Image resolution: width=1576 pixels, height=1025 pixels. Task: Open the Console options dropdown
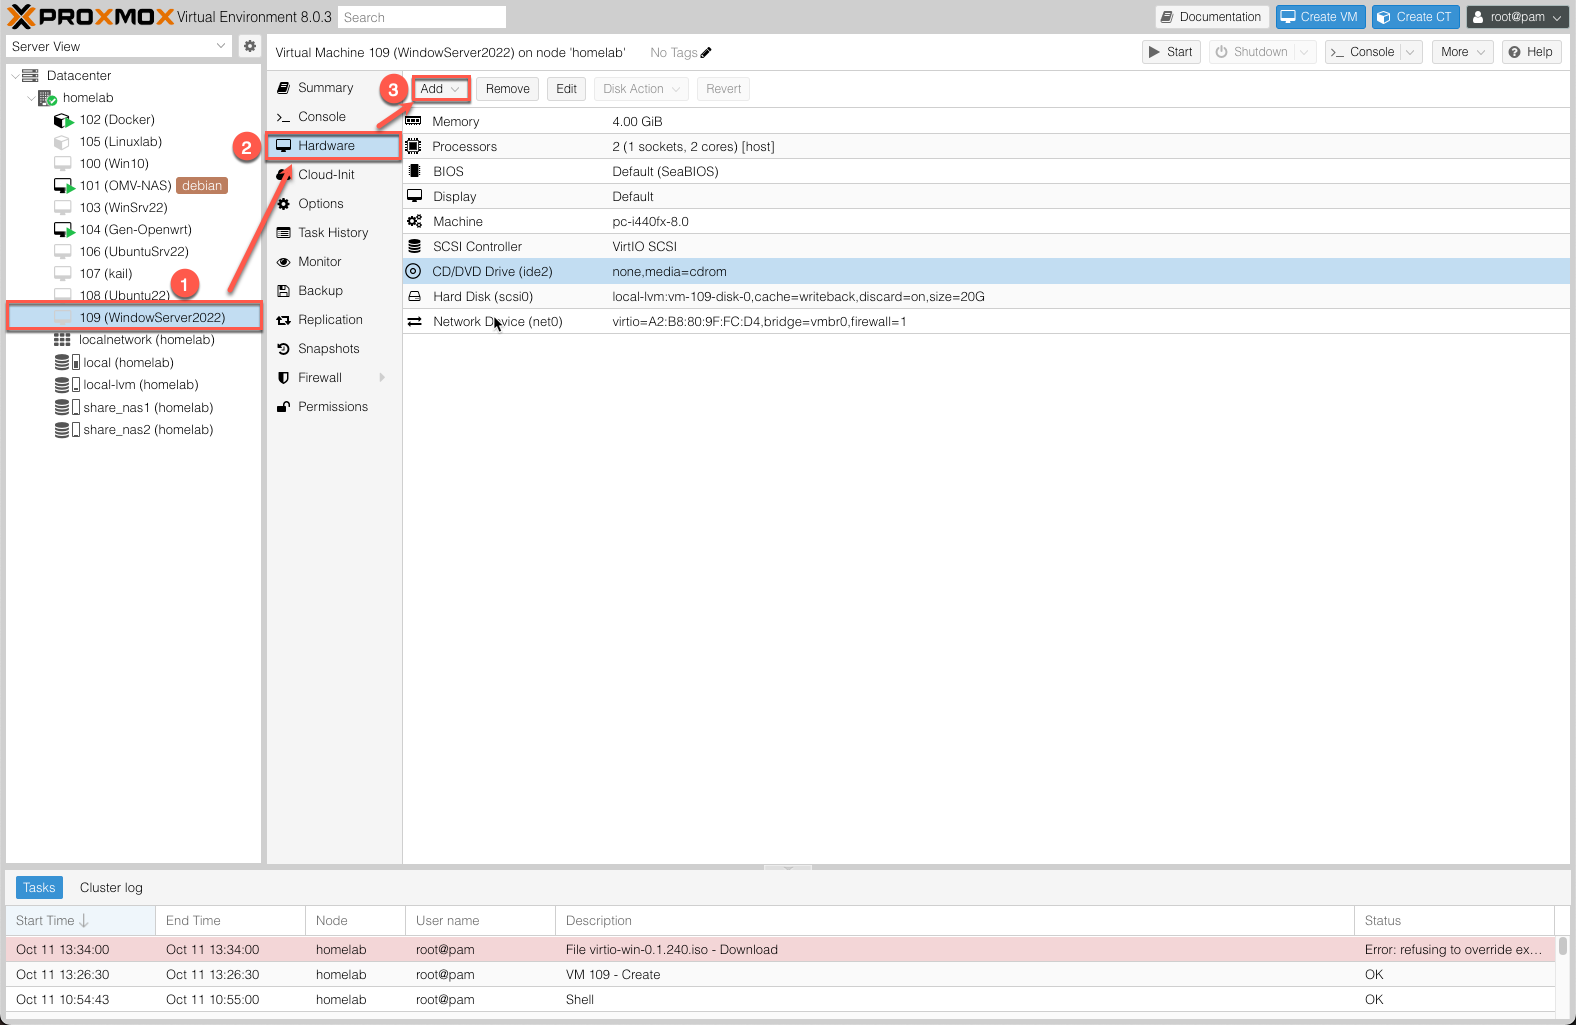(x=1410, y=52)
